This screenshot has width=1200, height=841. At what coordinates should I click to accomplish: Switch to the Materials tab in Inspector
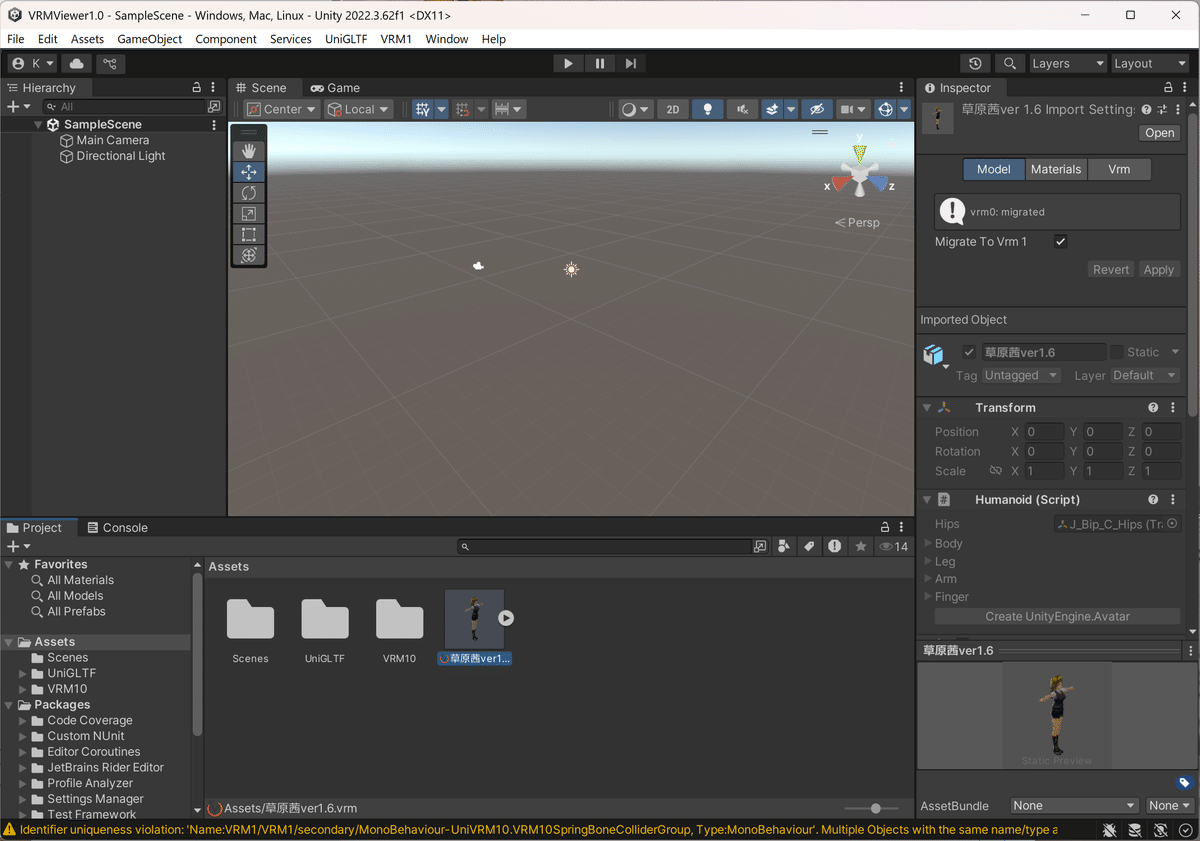pyautogui.click(x=1055, y=169)
